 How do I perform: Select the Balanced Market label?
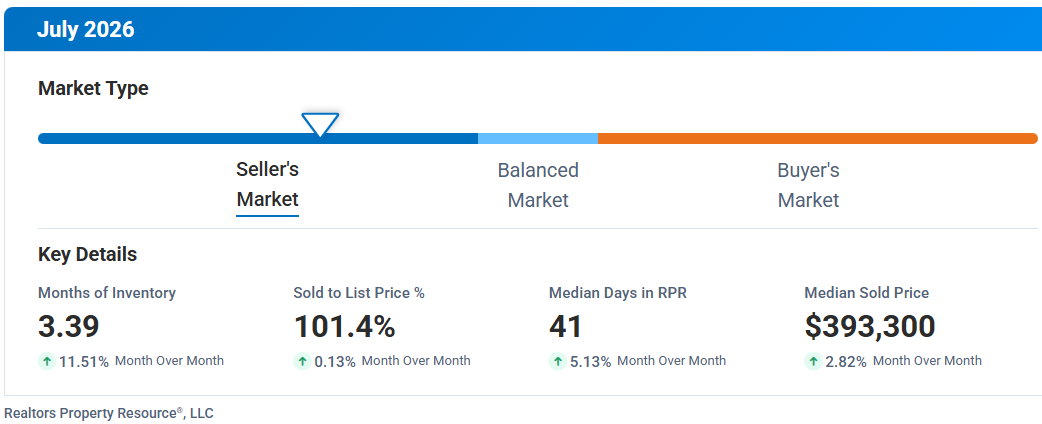click(538, 185)
